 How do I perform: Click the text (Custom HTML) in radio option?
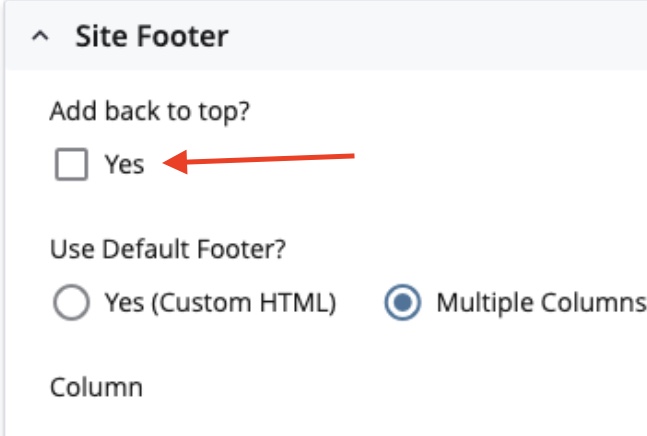click(x=242, y=304)
